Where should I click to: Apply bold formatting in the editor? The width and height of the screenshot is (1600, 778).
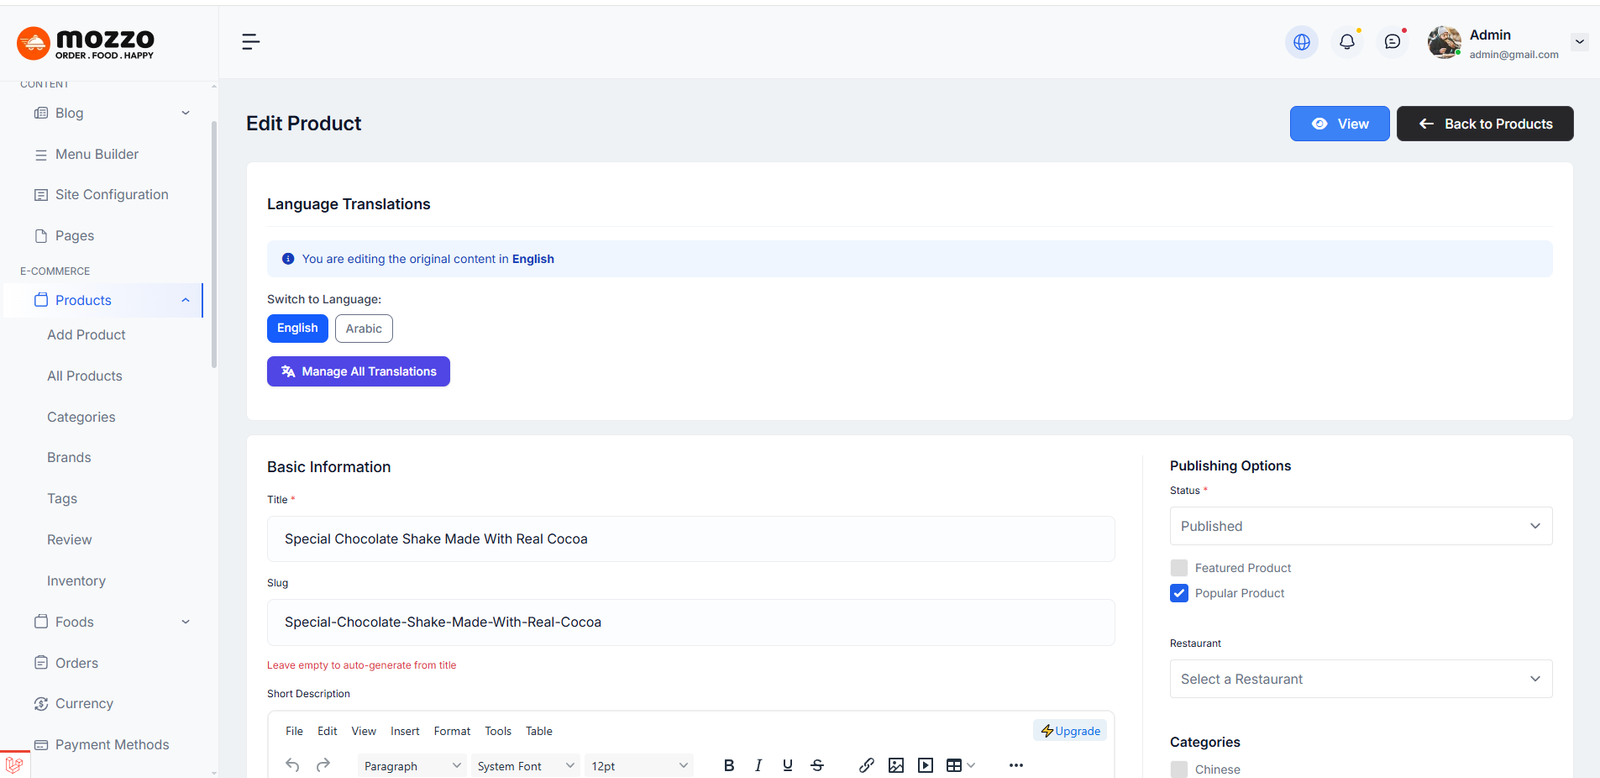click(729, 765)
